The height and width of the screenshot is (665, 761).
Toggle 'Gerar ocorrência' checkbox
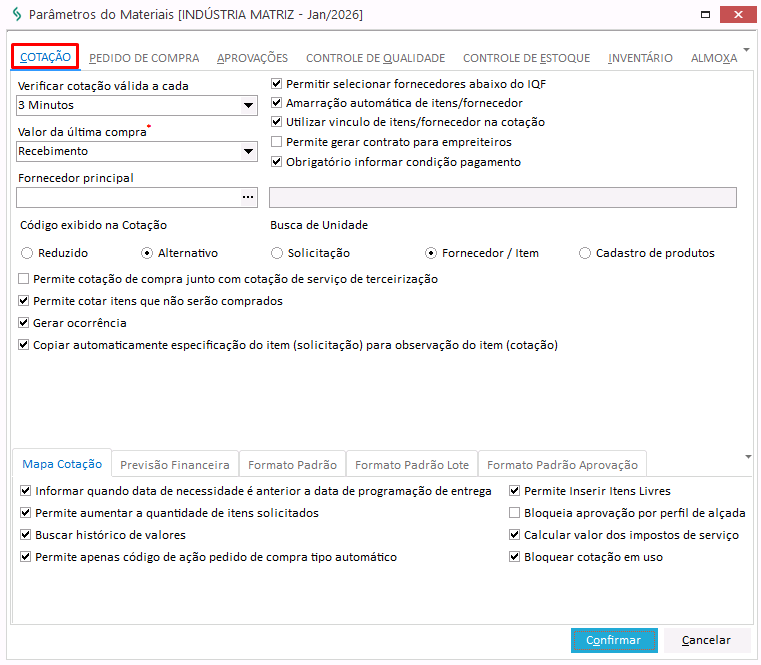(x=23, y=322)
